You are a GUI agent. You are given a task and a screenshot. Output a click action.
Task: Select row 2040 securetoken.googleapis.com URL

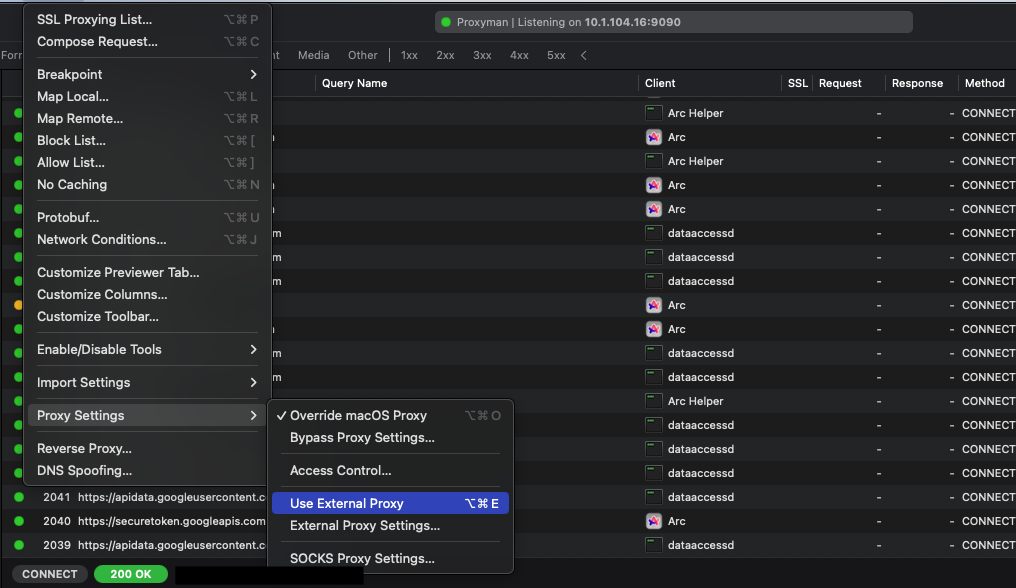tap(172, 521)
